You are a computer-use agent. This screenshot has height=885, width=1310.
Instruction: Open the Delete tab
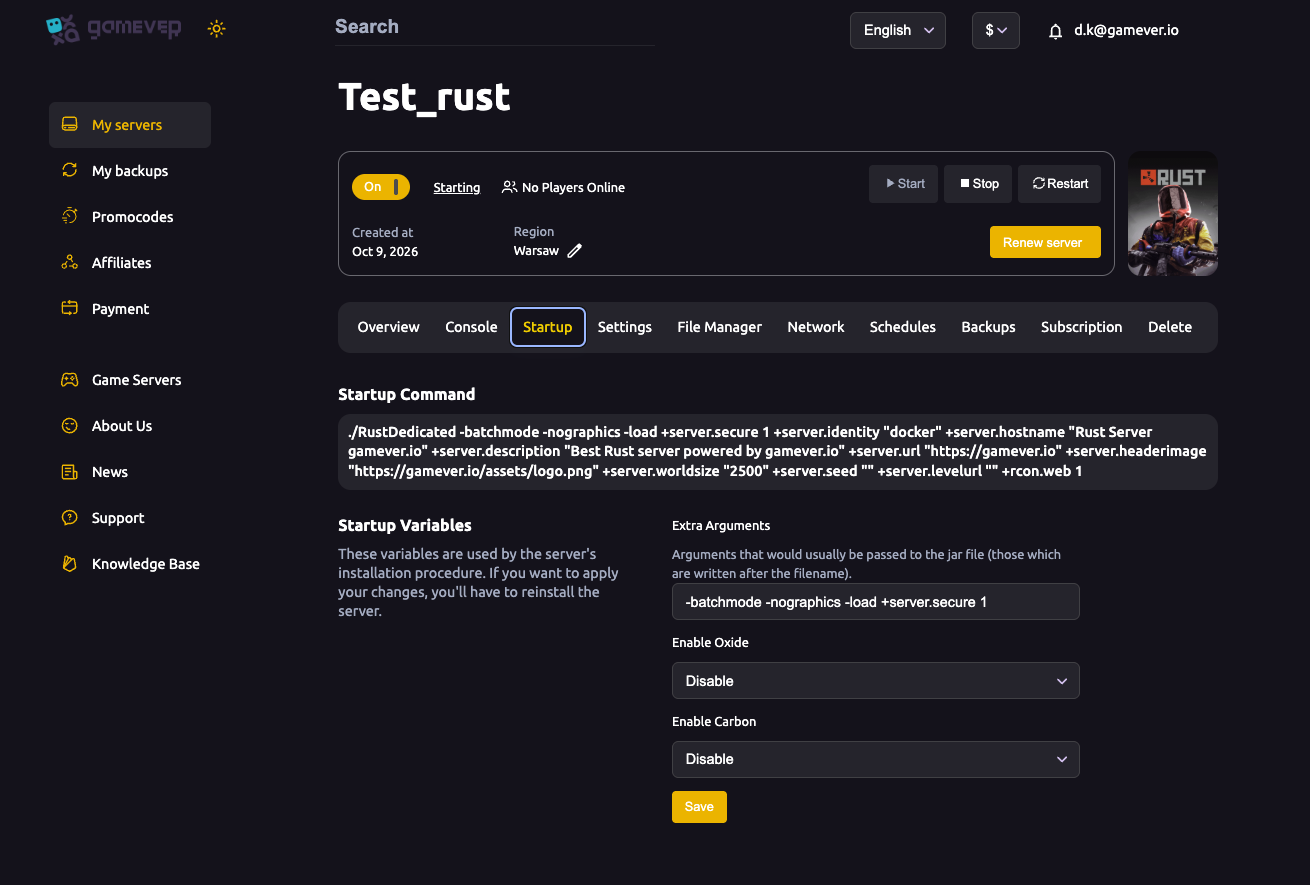coord(1170,327)
